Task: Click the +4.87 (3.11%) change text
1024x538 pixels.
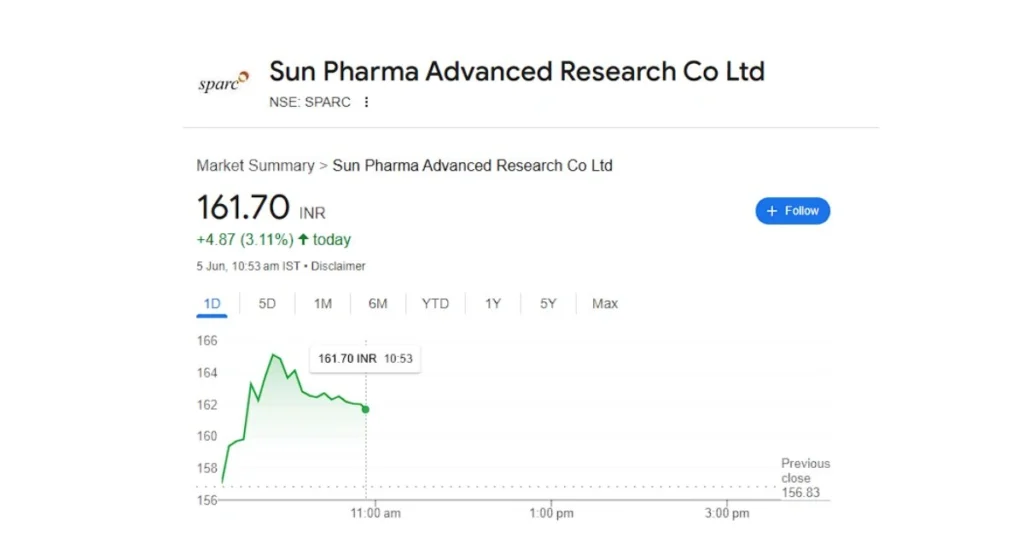Action: (x=245, y=240)
